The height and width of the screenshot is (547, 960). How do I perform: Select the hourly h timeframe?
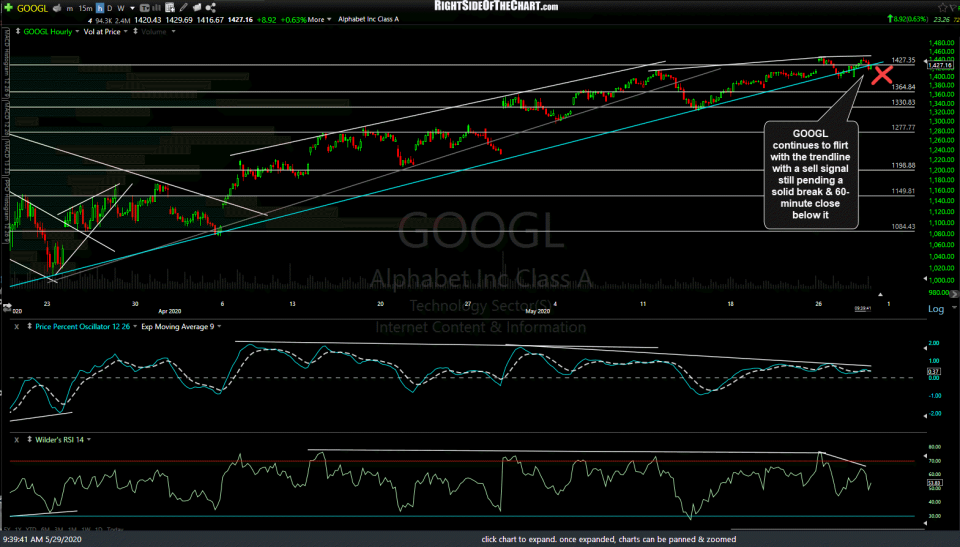(x=100, y=8)
